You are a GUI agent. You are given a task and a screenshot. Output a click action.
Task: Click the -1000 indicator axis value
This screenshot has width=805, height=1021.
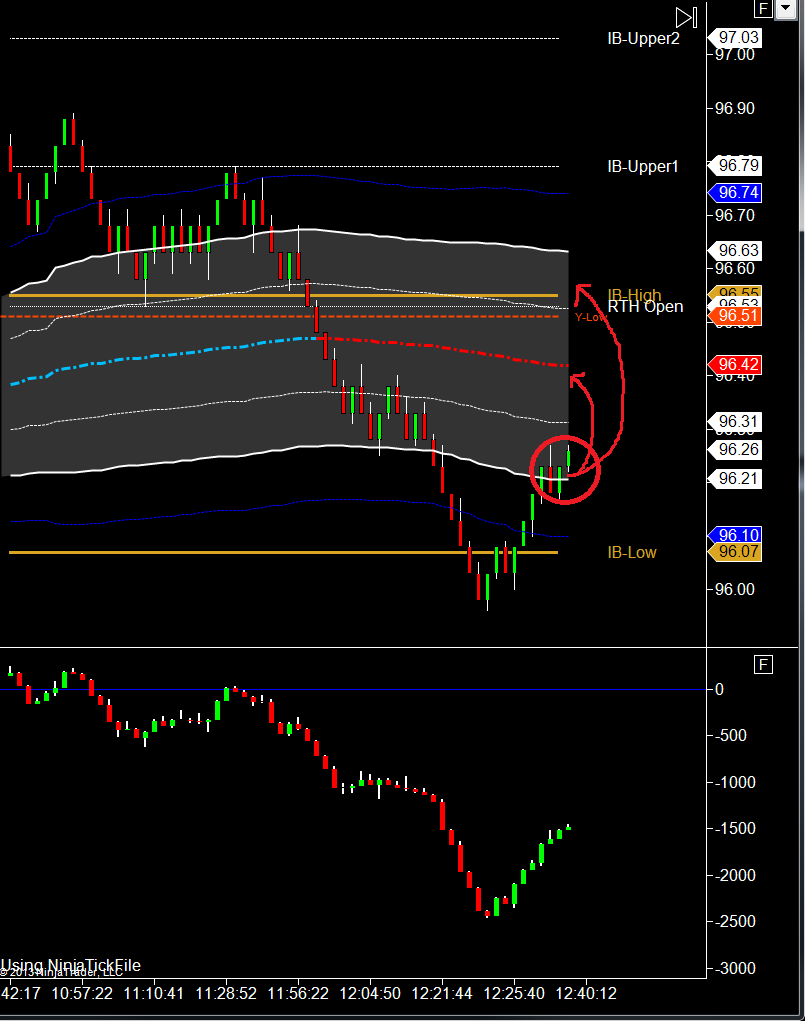pyautogui.click(x=735, y=783)
